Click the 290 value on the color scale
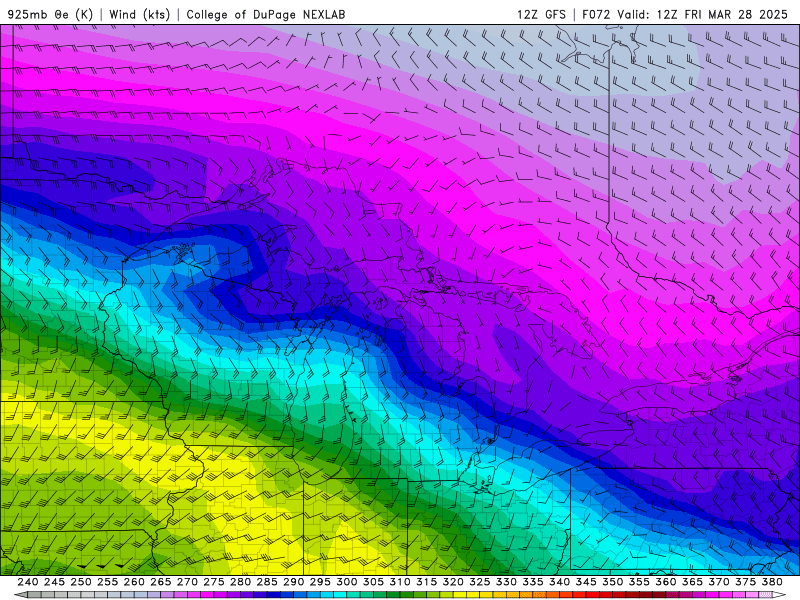 (x=293, y=582)
